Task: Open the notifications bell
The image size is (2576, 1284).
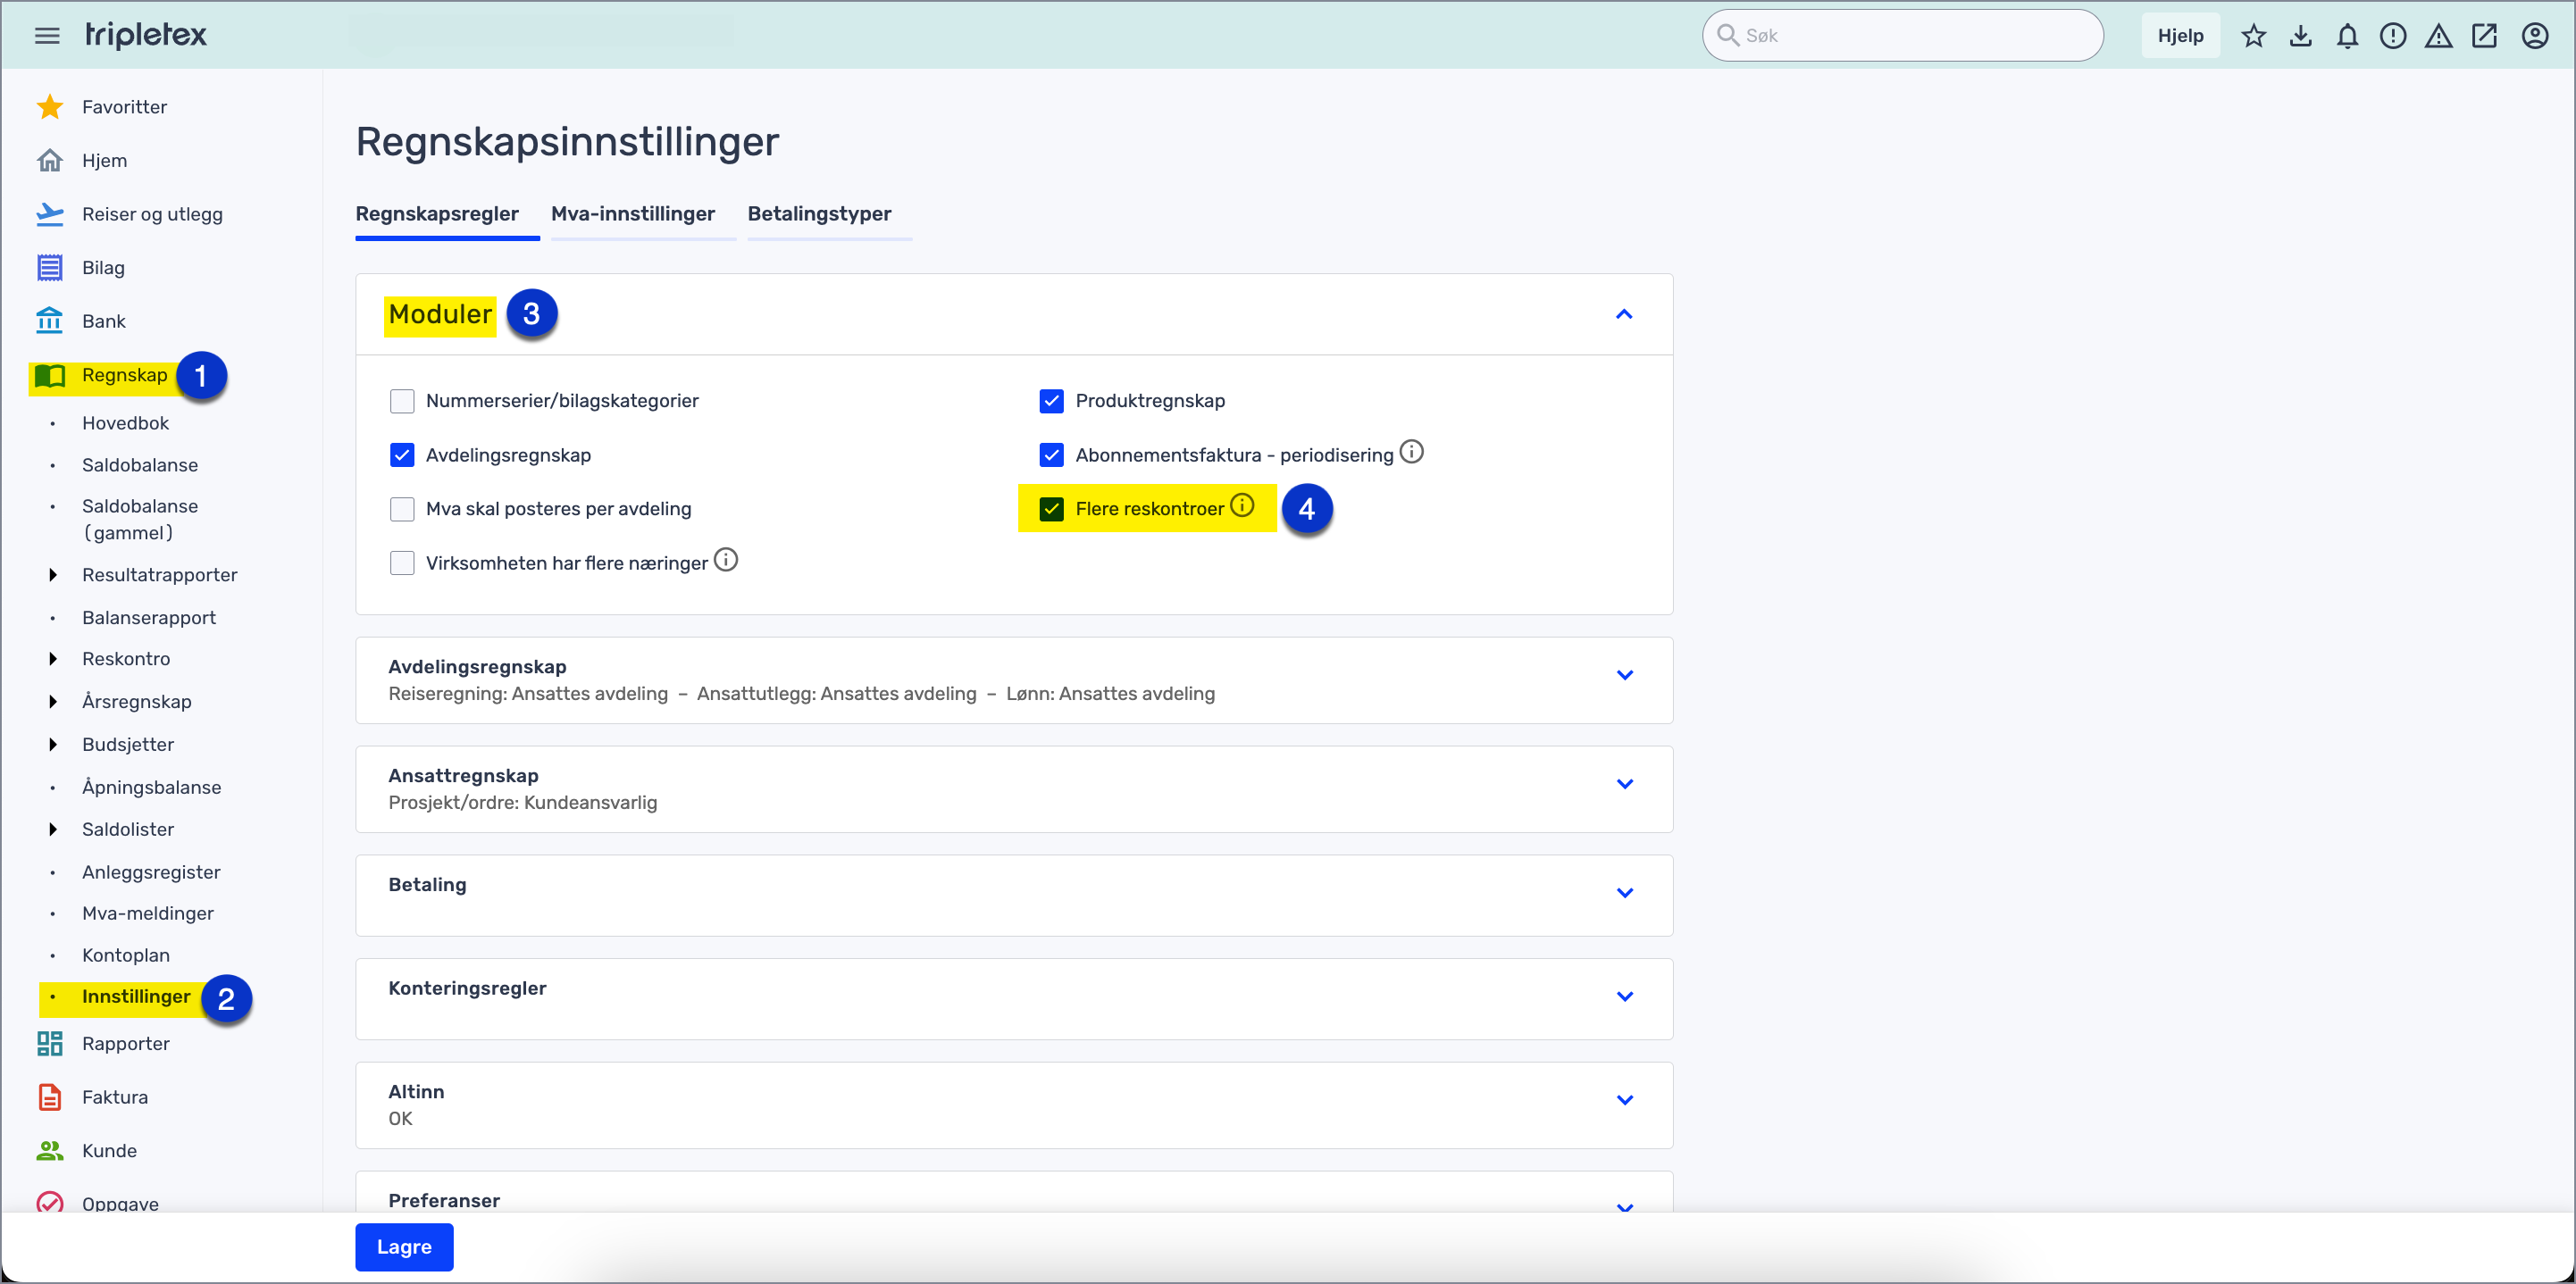Action: [x=2346, y=35]
